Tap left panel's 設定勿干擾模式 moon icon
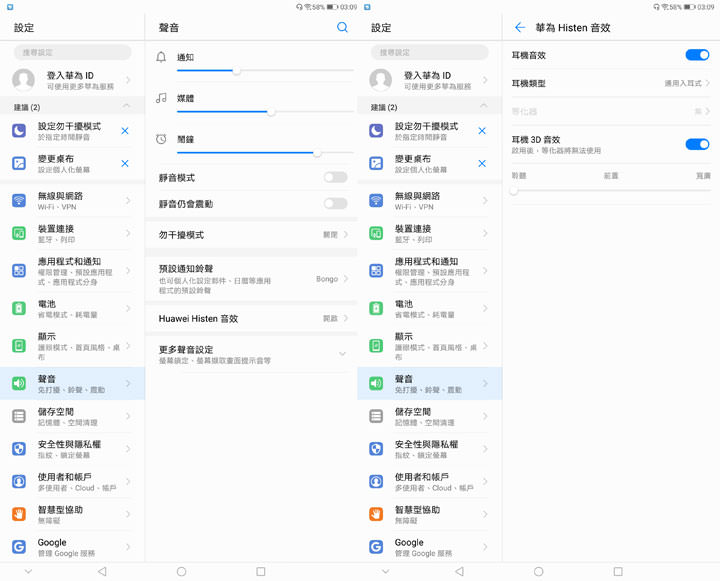The image size is (720, 581). (19, 131)
